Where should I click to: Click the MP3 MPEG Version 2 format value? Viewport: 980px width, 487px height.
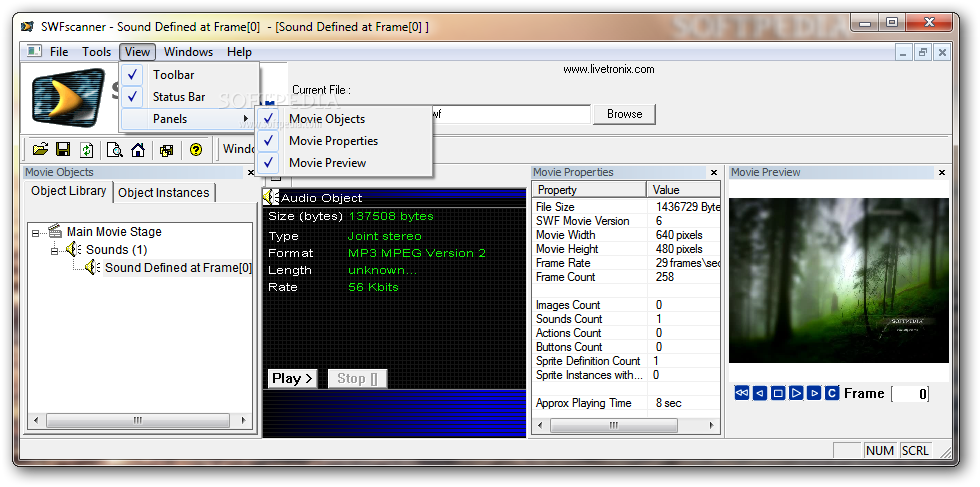[417, 253]
